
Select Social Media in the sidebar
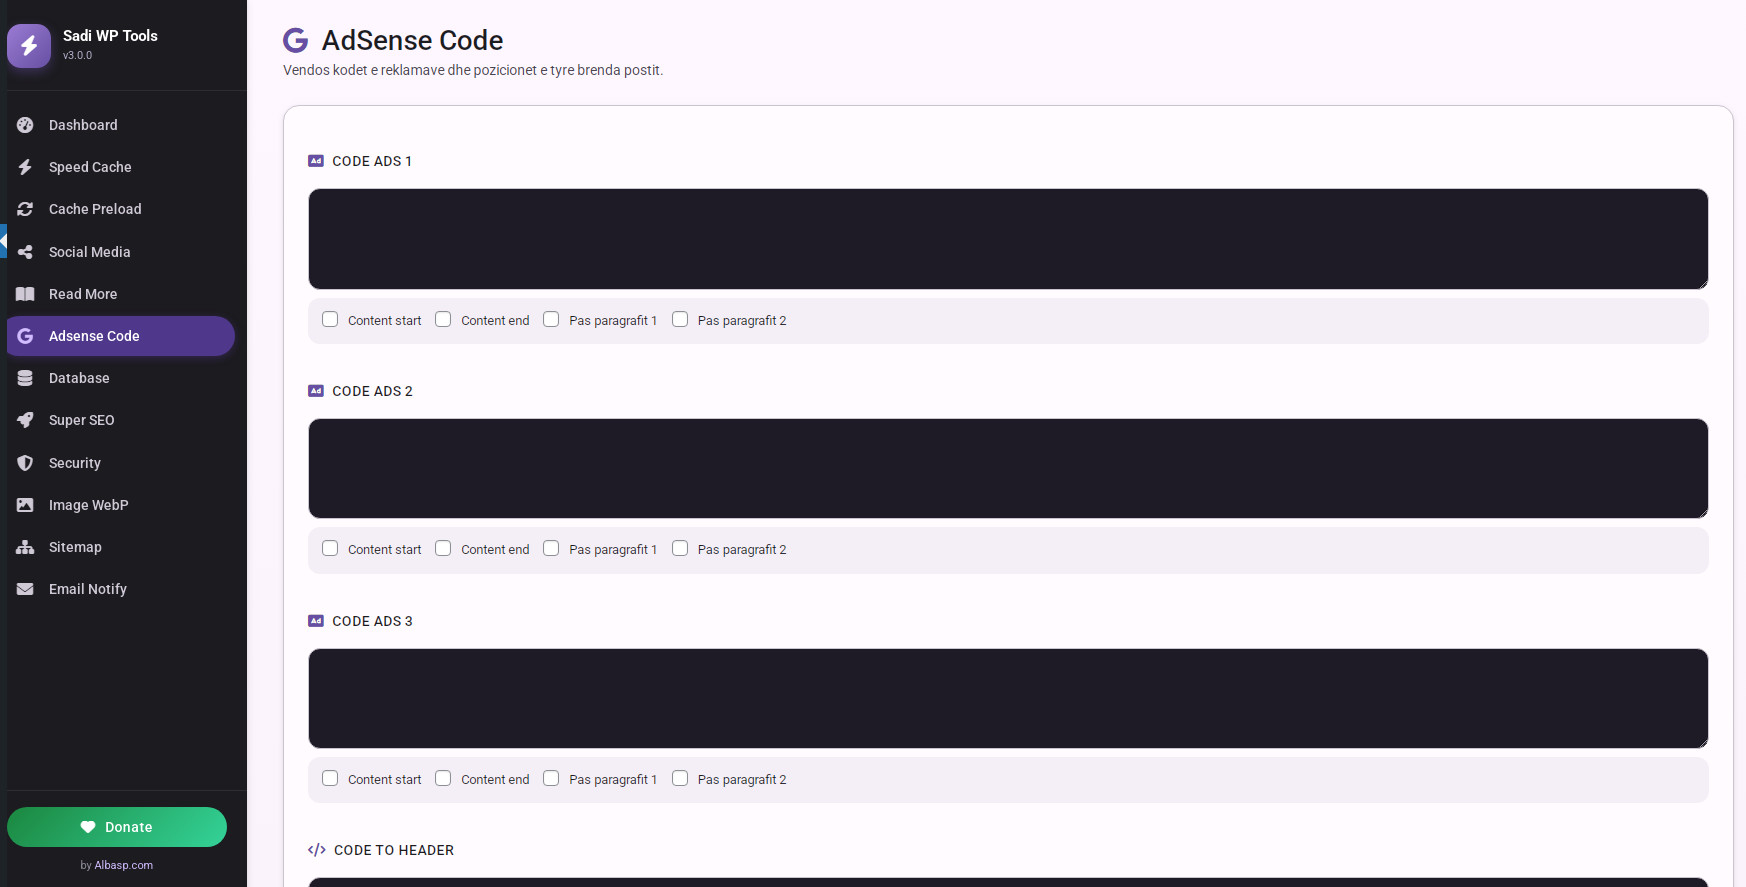[x=121, y=252]
